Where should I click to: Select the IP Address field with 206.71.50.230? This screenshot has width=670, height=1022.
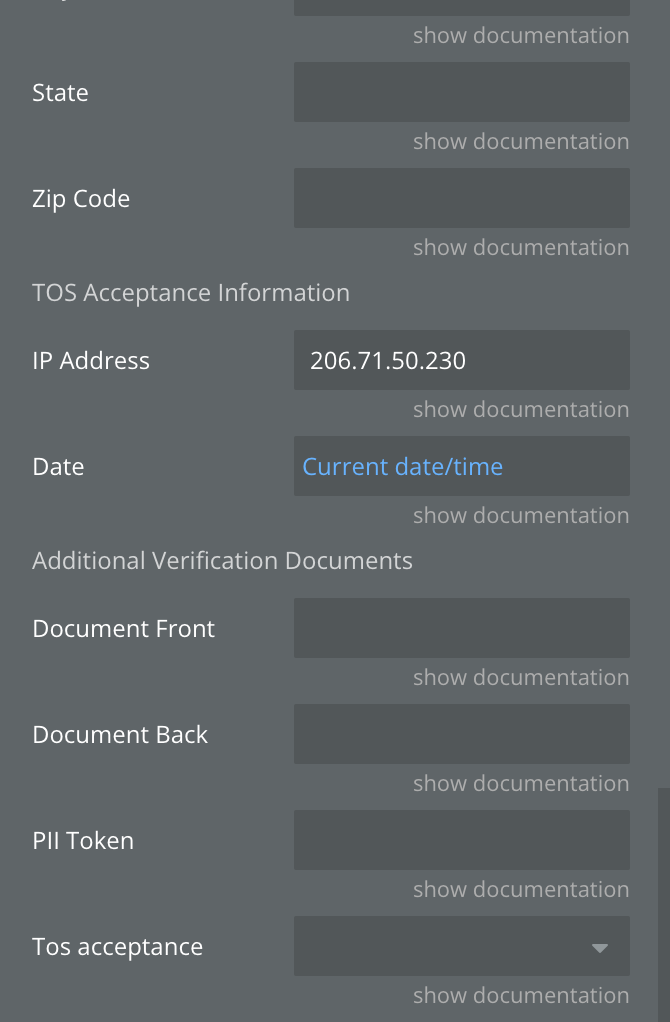[x=461, y=360]
